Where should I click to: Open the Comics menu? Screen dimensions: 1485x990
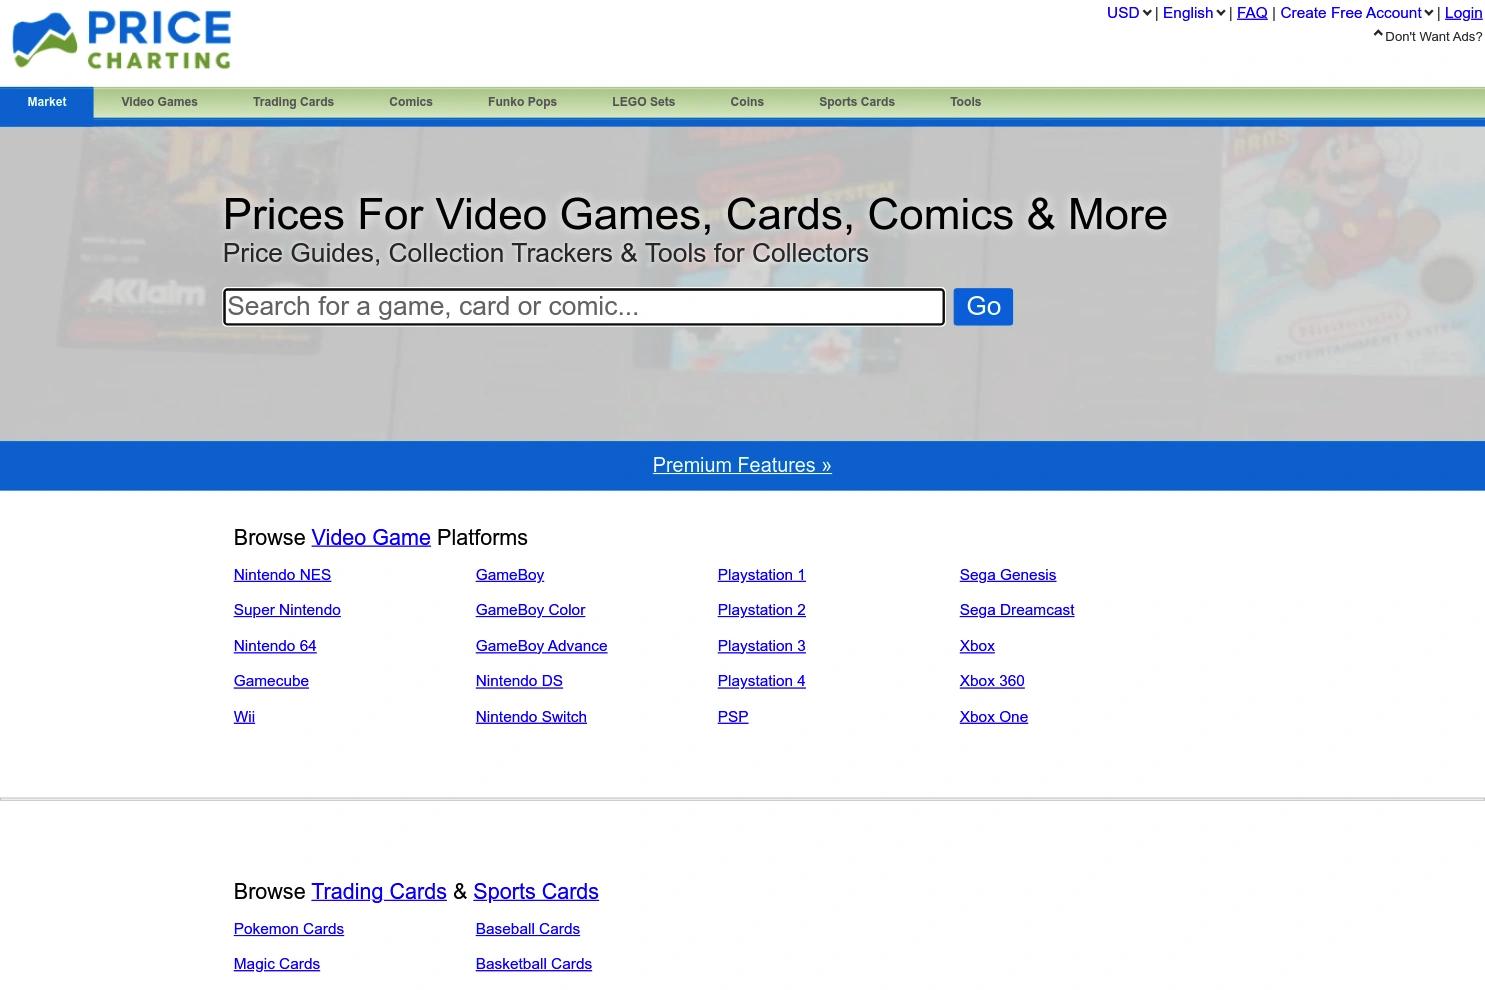pos(411,102)
